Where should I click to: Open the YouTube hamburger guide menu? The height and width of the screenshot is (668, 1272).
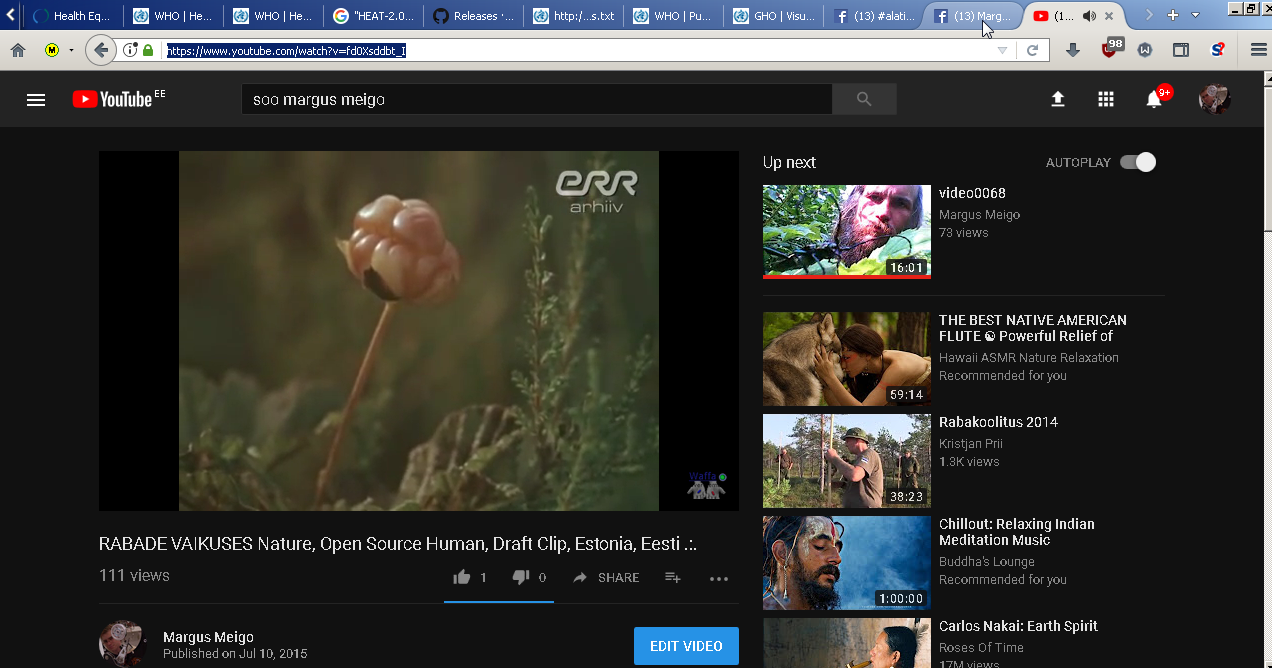click(36, 99)
